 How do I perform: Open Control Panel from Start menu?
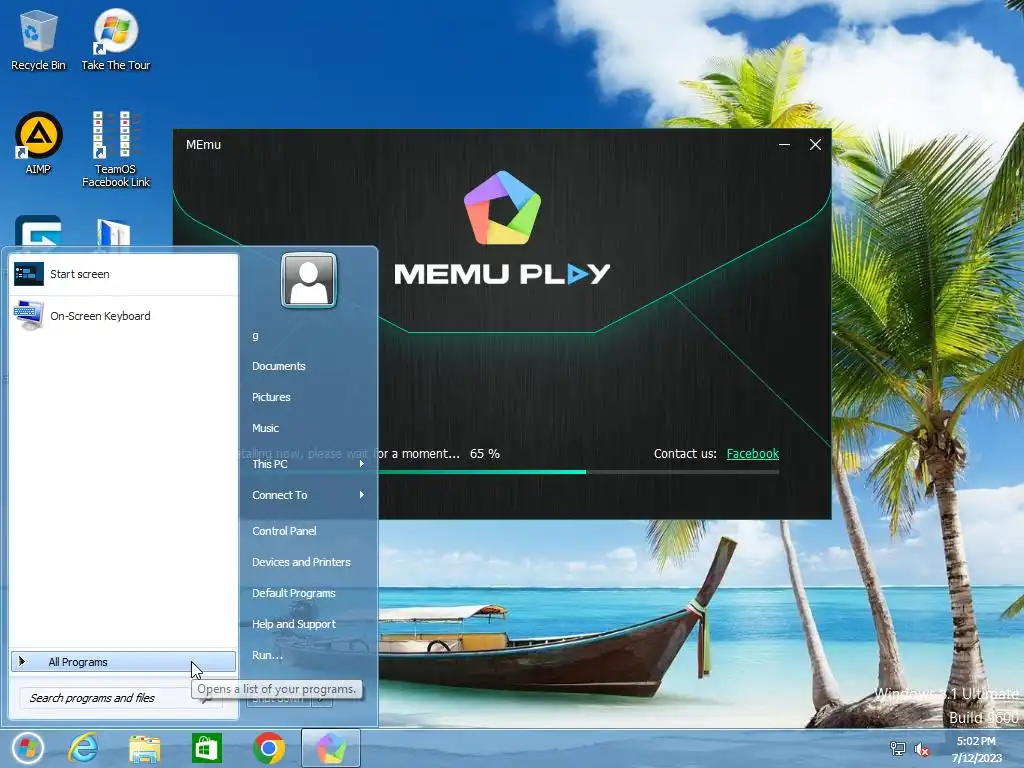pyautogui.click(x=284, y=531)
